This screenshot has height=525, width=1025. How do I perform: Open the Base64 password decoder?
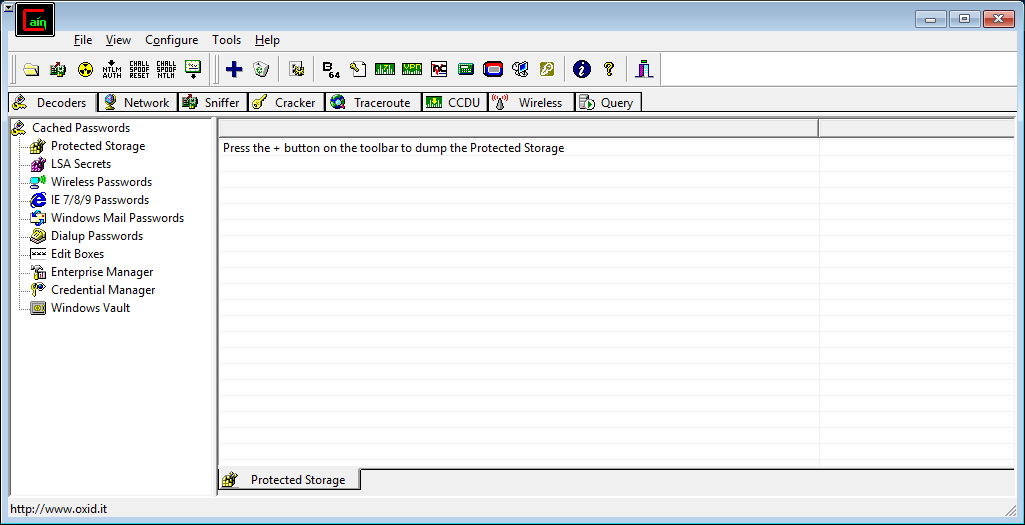(x=331, y=69)
